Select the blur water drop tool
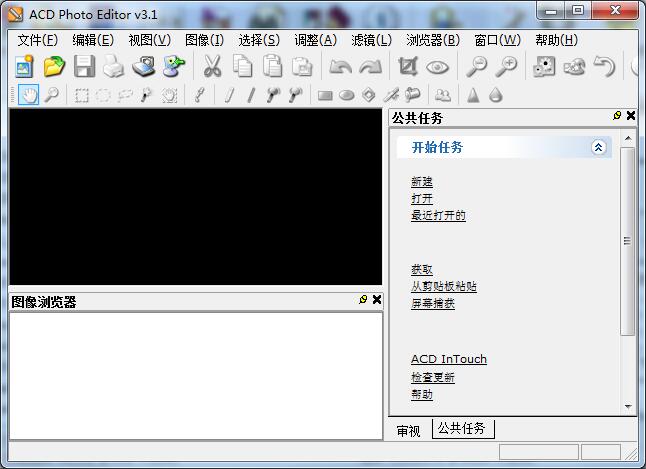This screenshot has height=469, width=646. pyautogui.click(x=496, y=95)
